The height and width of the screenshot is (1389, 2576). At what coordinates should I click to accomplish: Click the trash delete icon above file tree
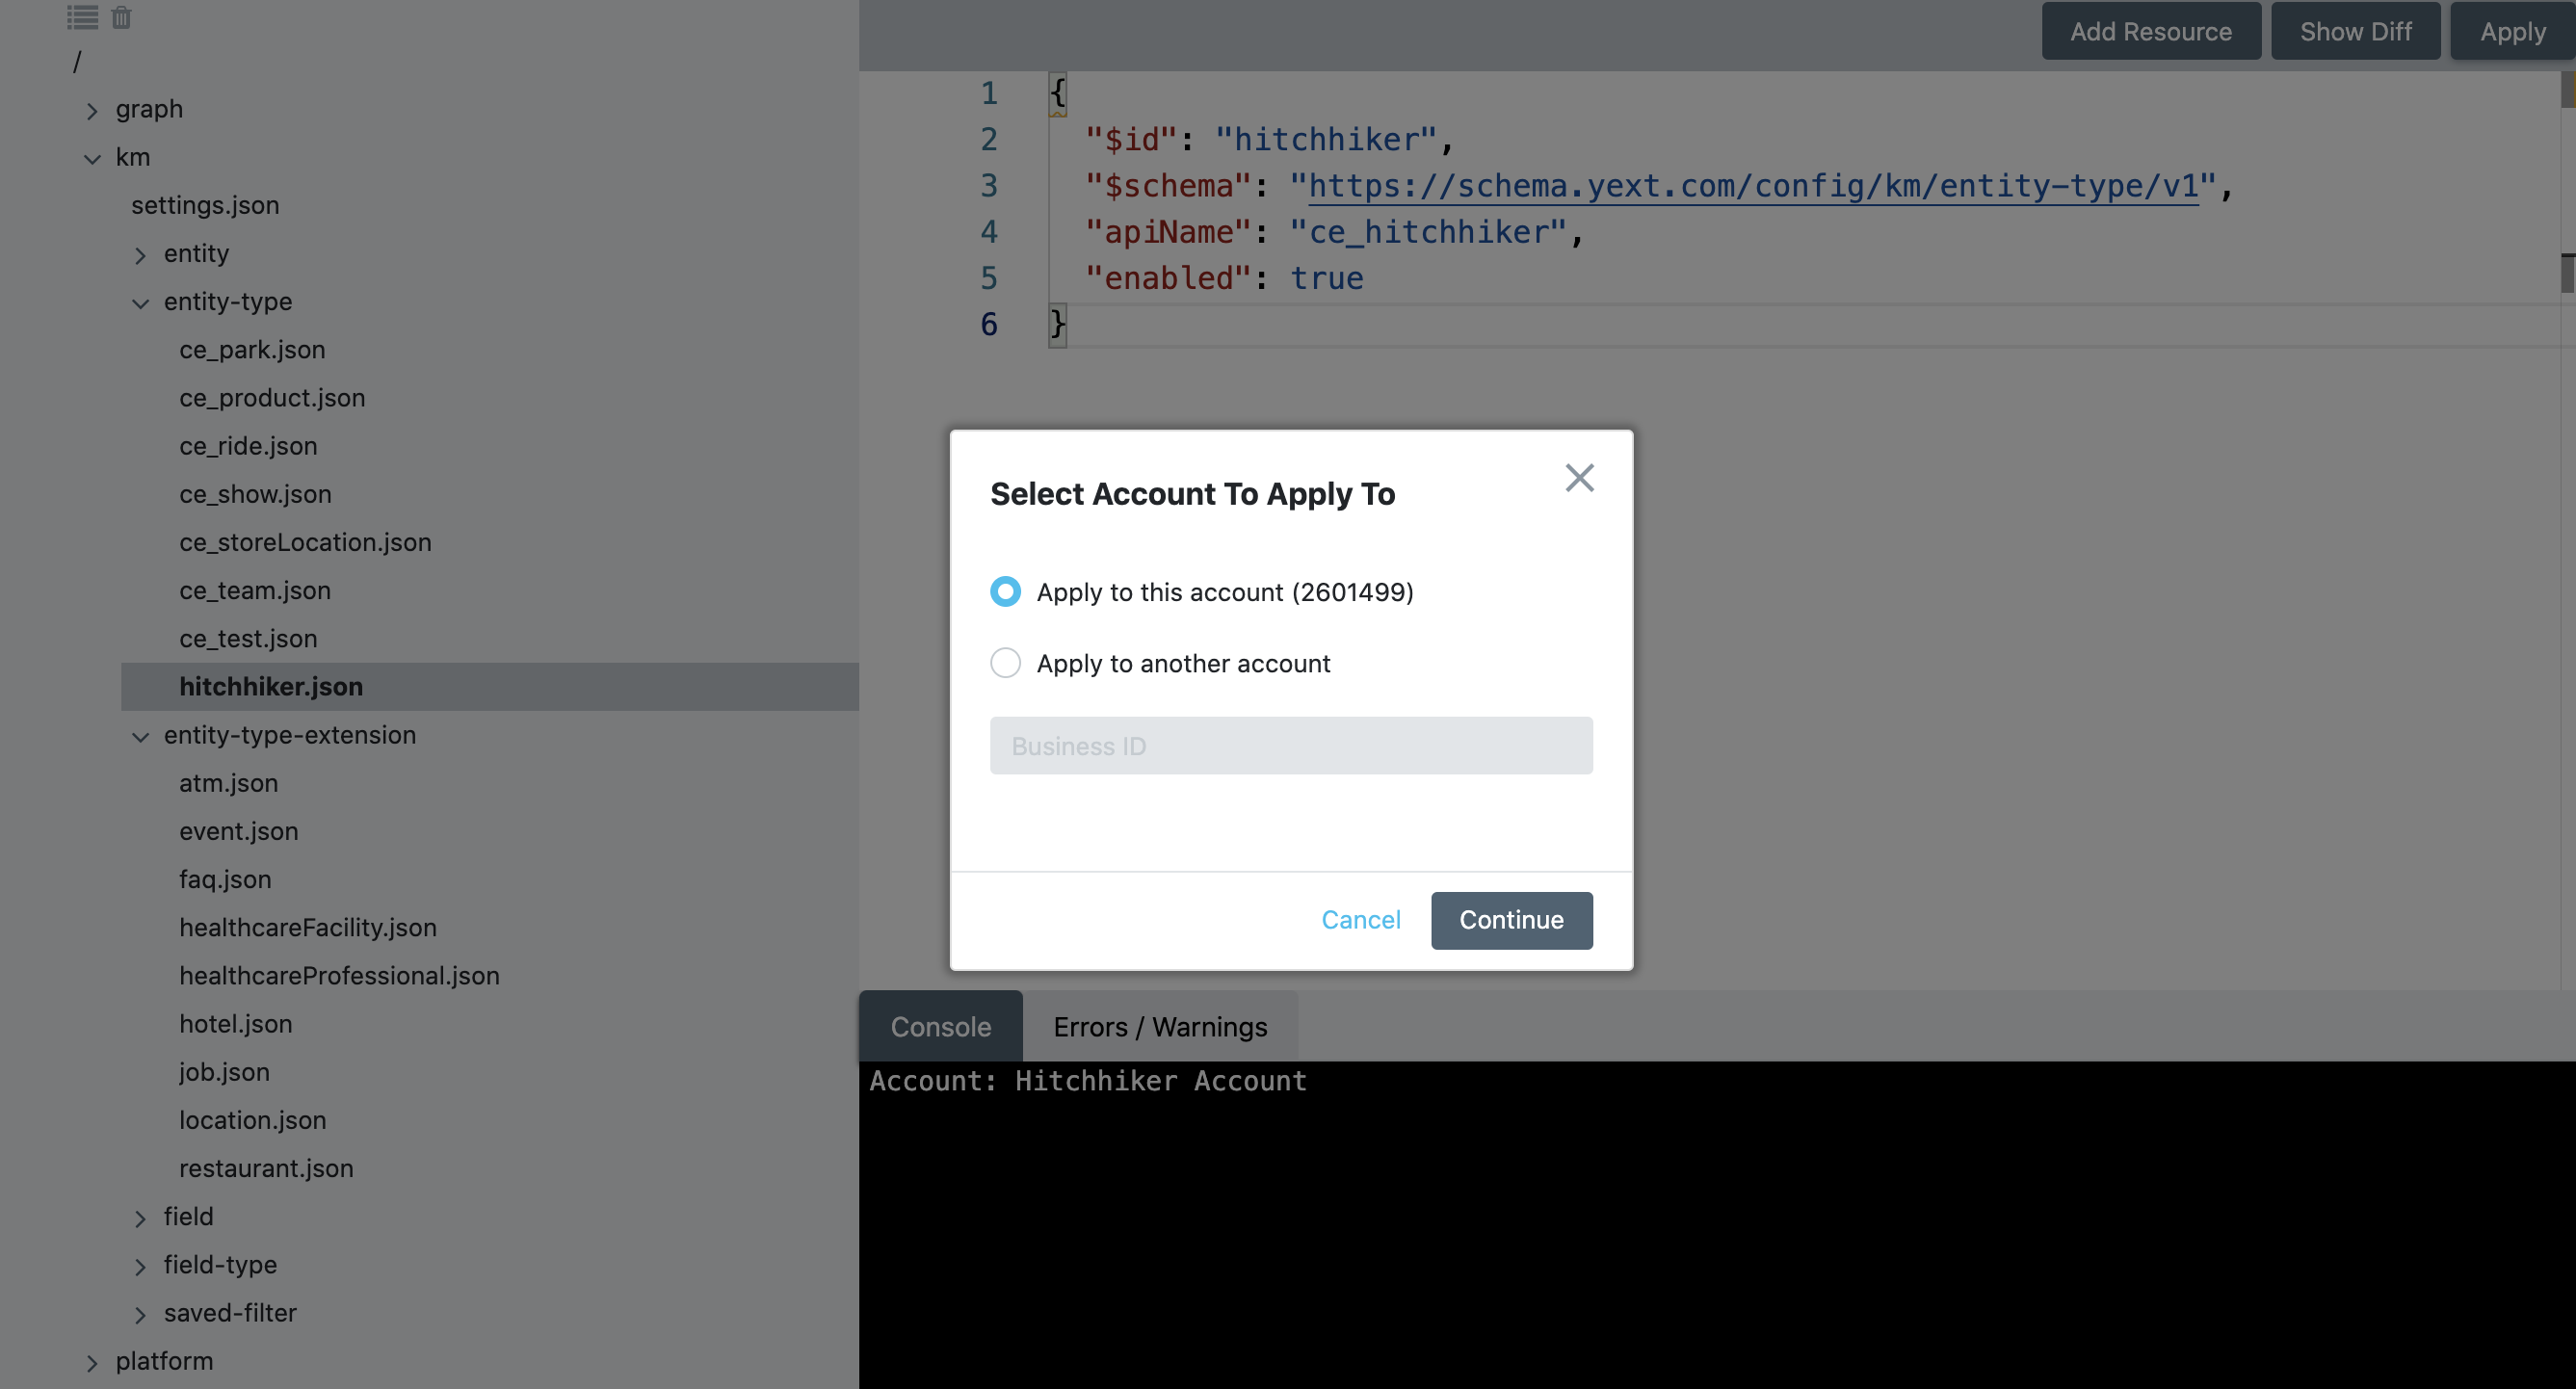tap(121, 17)
